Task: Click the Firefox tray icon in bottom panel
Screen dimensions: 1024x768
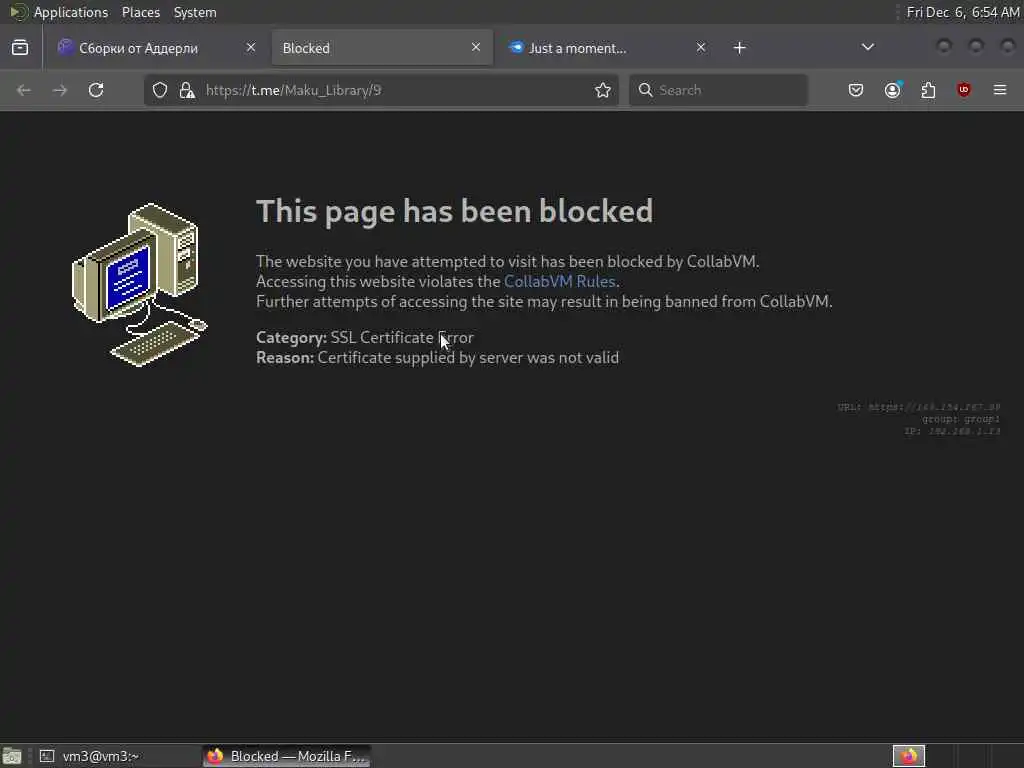Action: 909,756
